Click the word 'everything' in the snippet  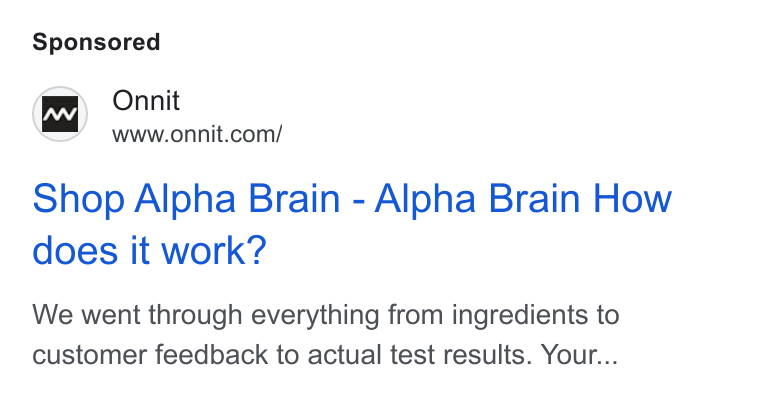[315, 315]
